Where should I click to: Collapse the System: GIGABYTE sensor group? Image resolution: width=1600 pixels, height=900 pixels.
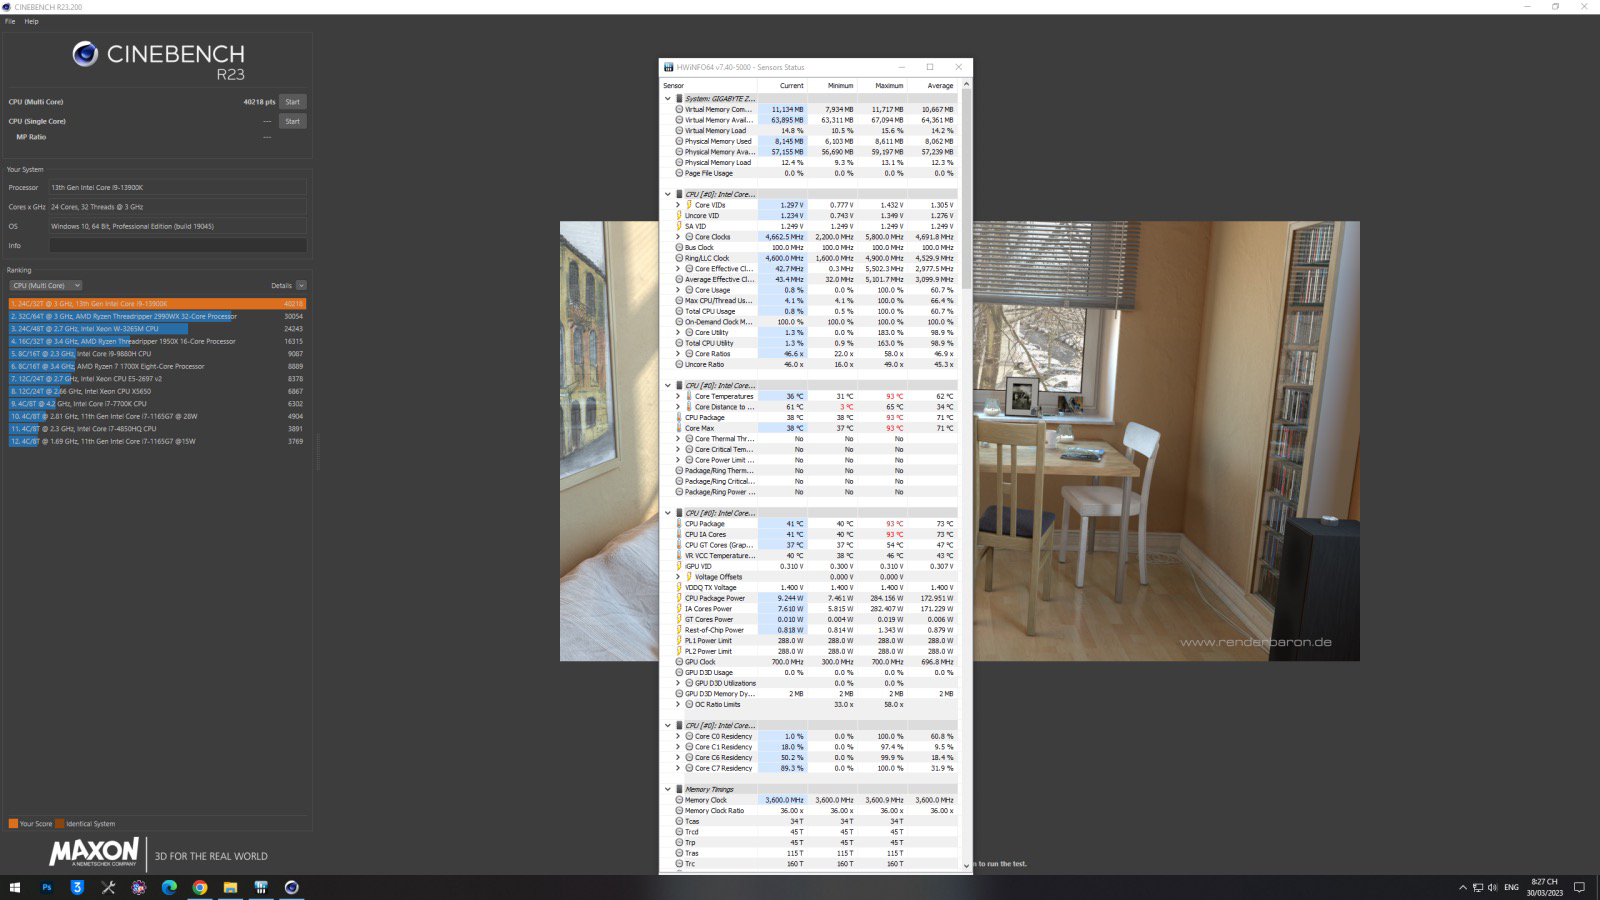[x=668, y=99]
